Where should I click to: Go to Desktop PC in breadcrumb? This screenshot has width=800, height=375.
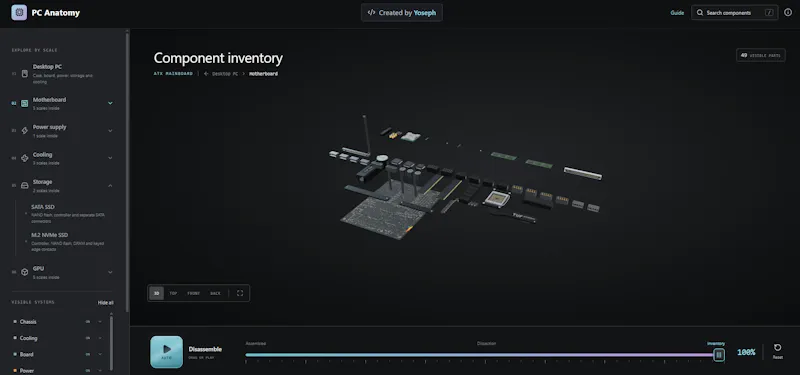point(225,74)
